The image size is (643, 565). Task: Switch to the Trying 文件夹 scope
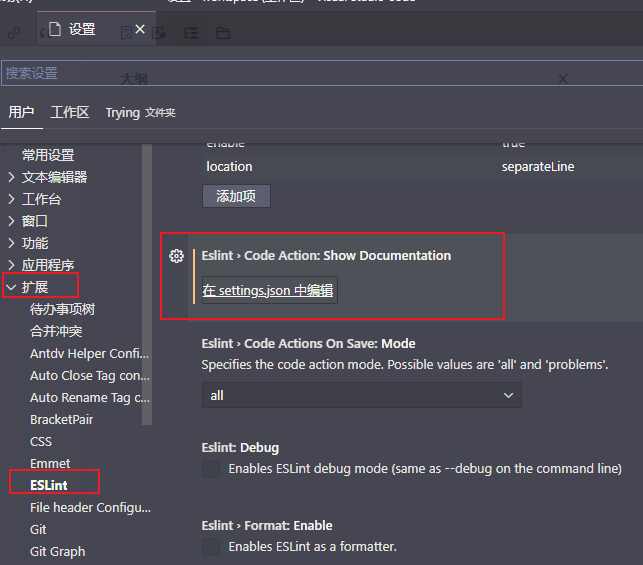pos(141,112)
